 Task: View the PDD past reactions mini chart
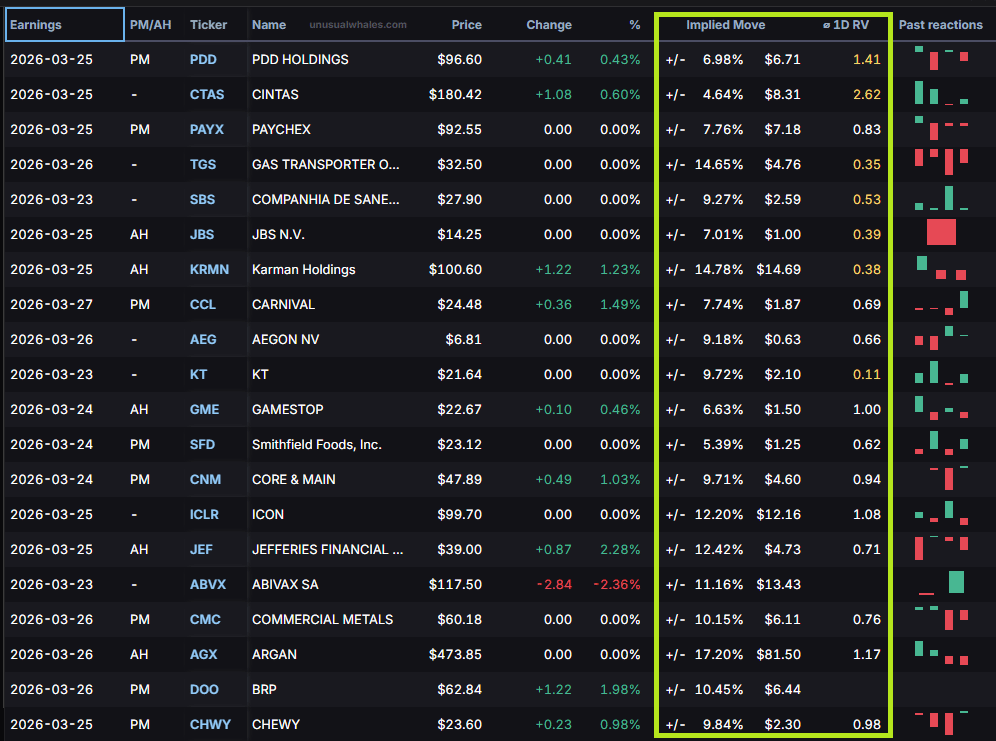pyautogui.click(x=941, y=58)
